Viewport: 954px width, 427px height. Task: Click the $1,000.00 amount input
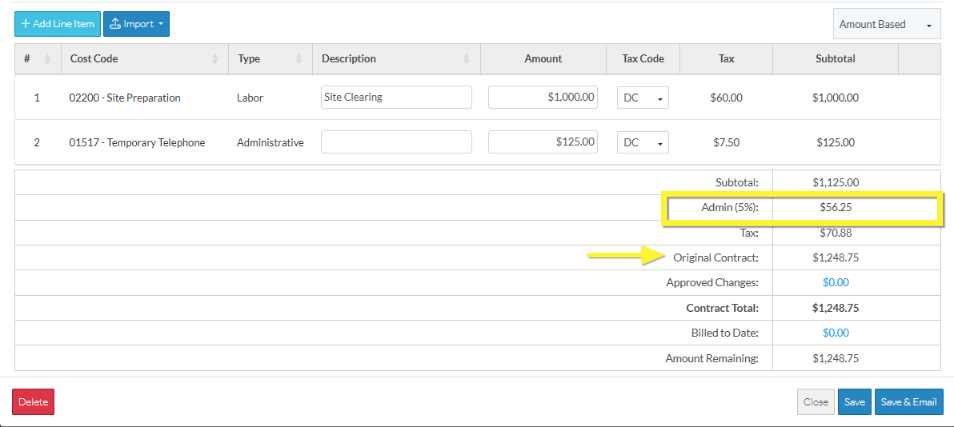pyautogui.click(x=542, y=98)
